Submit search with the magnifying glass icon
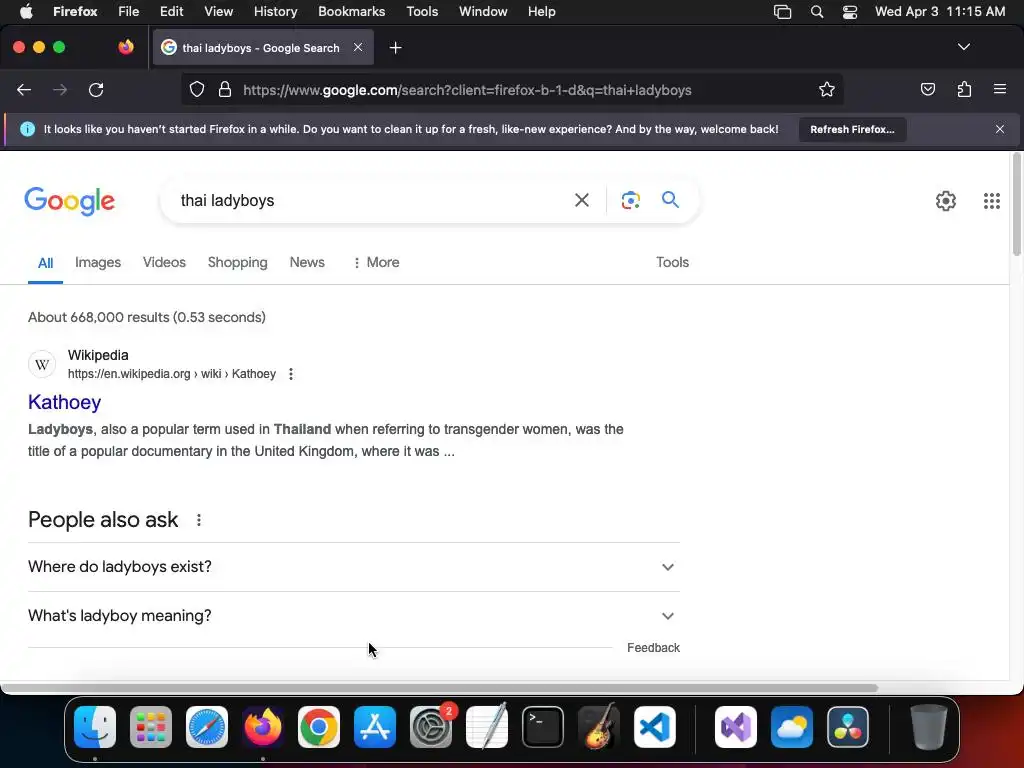Image resolution: width=1024 pixels, height=768 pixels. [x=670, y=199]
